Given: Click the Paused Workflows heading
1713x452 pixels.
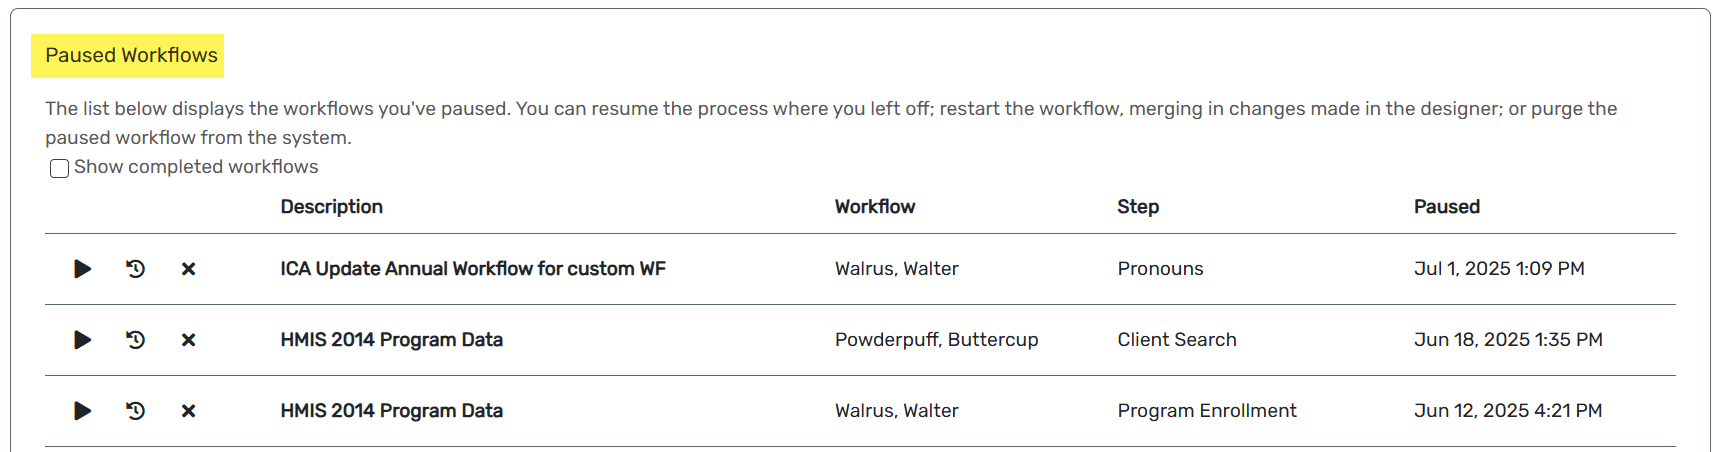Looking at the screenshot, I should (131, 56).
